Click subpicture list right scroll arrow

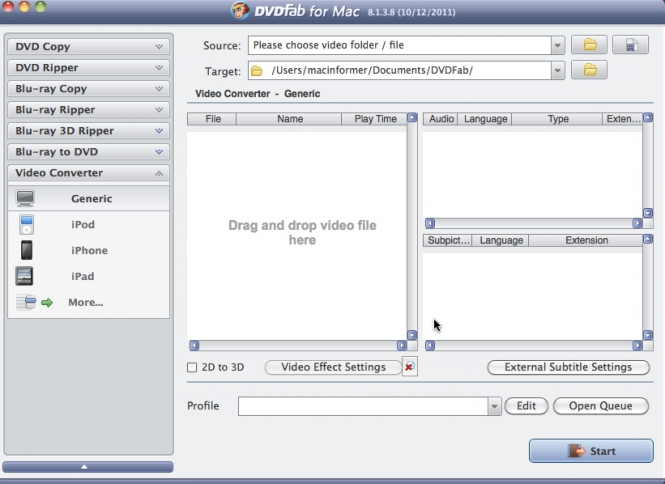[637, 346]
